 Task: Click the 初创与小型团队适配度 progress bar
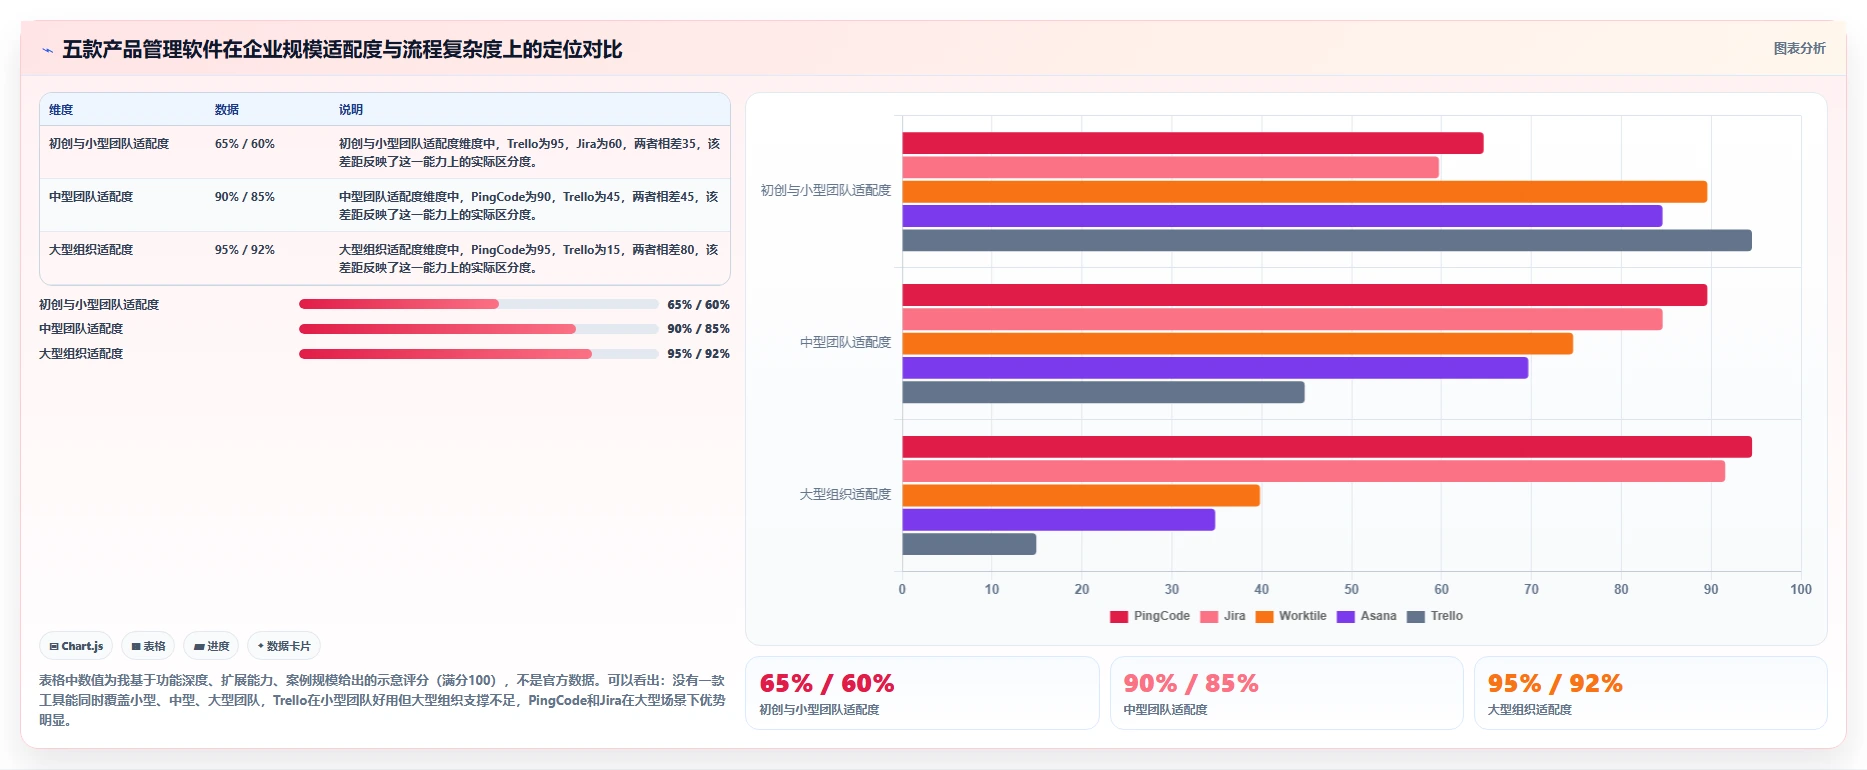[478, 304]
